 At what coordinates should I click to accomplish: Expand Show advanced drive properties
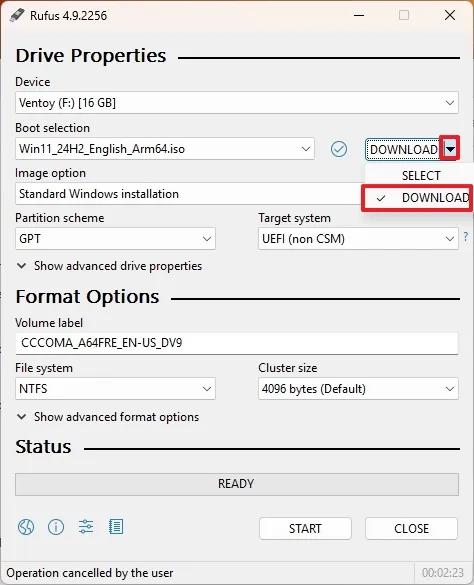coord(110,266)
